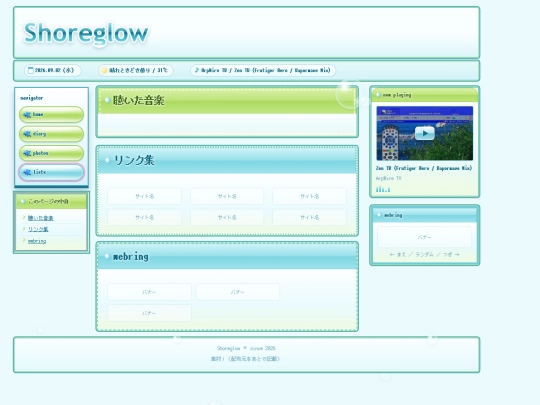
Task: Click the now playing track title Zen TV
Action: click(424, 168)
